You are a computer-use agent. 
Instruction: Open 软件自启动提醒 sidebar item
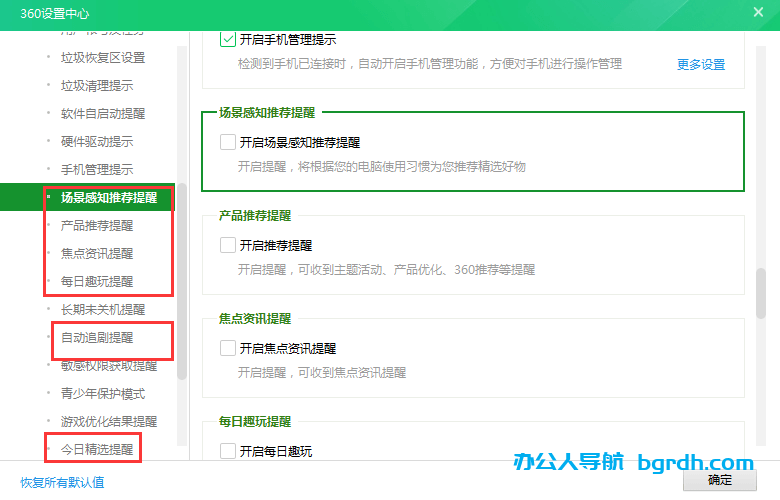[x=103, y=113]
